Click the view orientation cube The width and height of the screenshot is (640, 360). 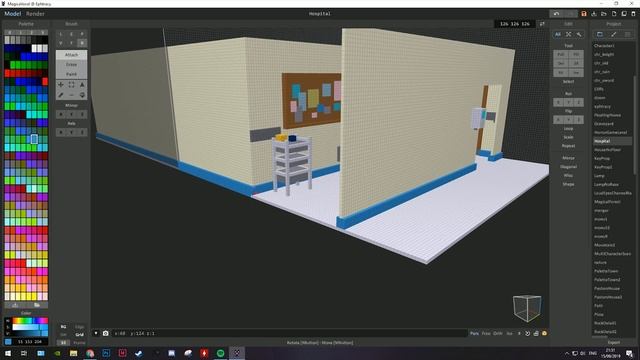pyautogui.click(x=527, y=308)
